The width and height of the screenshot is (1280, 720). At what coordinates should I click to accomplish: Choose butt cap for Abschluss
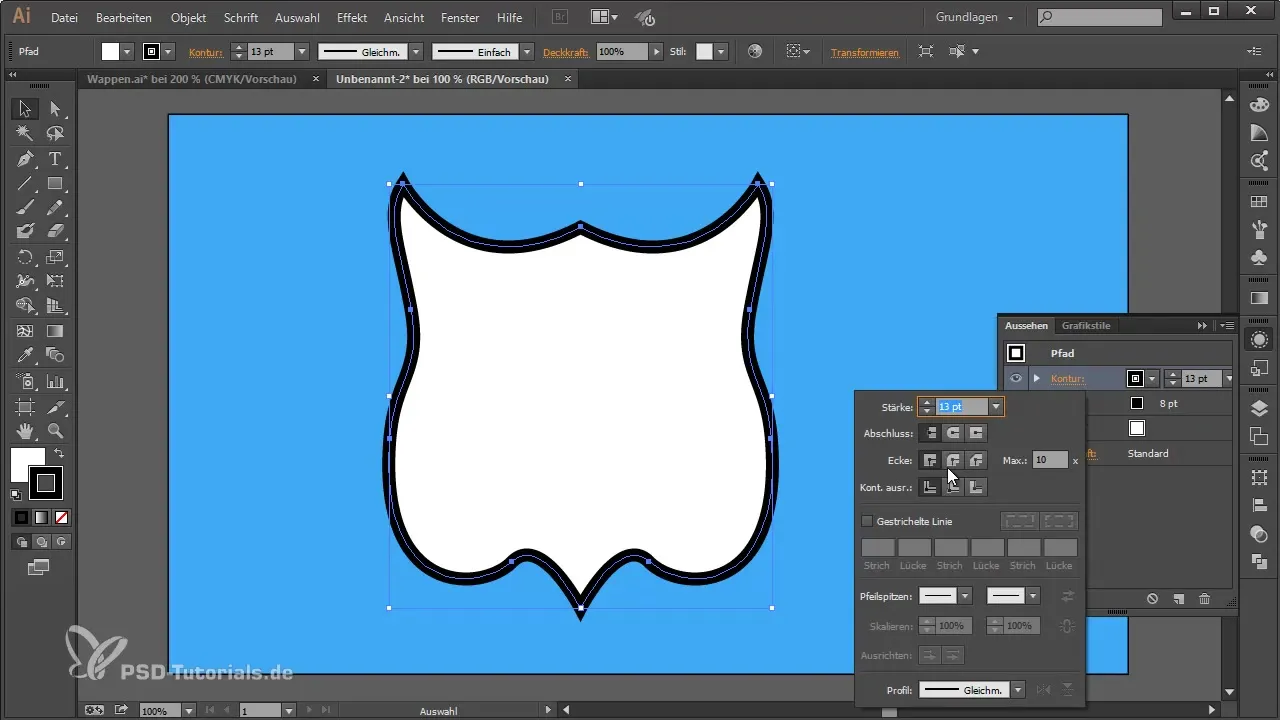930,433
